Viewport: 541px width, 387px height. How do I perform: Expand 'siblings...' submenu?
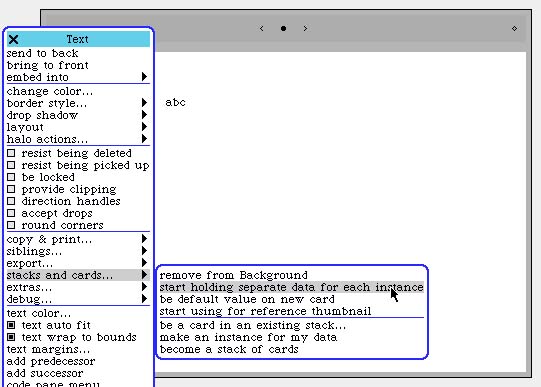(x=78, y=251)
